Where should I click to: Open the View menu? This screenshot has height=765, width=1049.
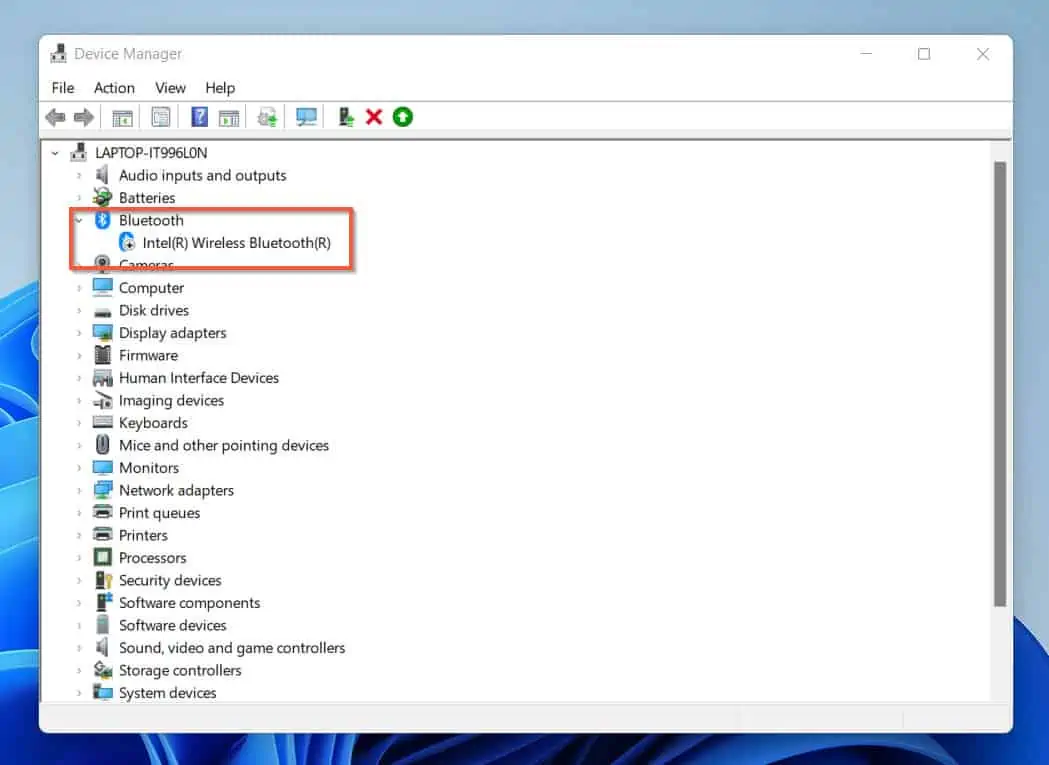(x=170, y=88)
